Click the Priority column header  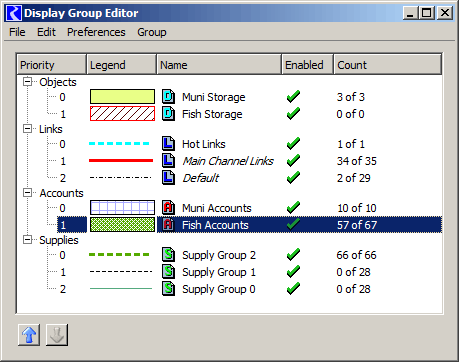pos(51,65)
